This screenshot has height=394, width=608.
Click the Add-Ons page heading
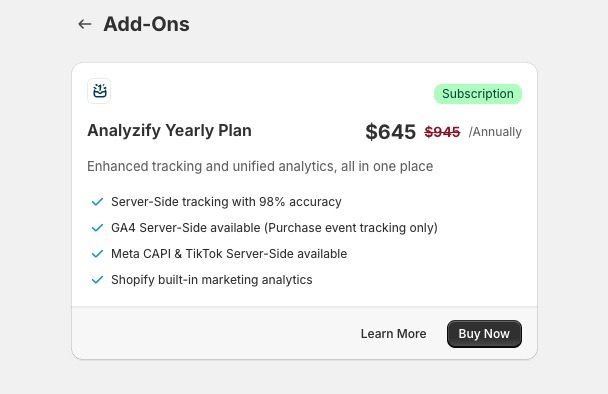coord(146,24)
